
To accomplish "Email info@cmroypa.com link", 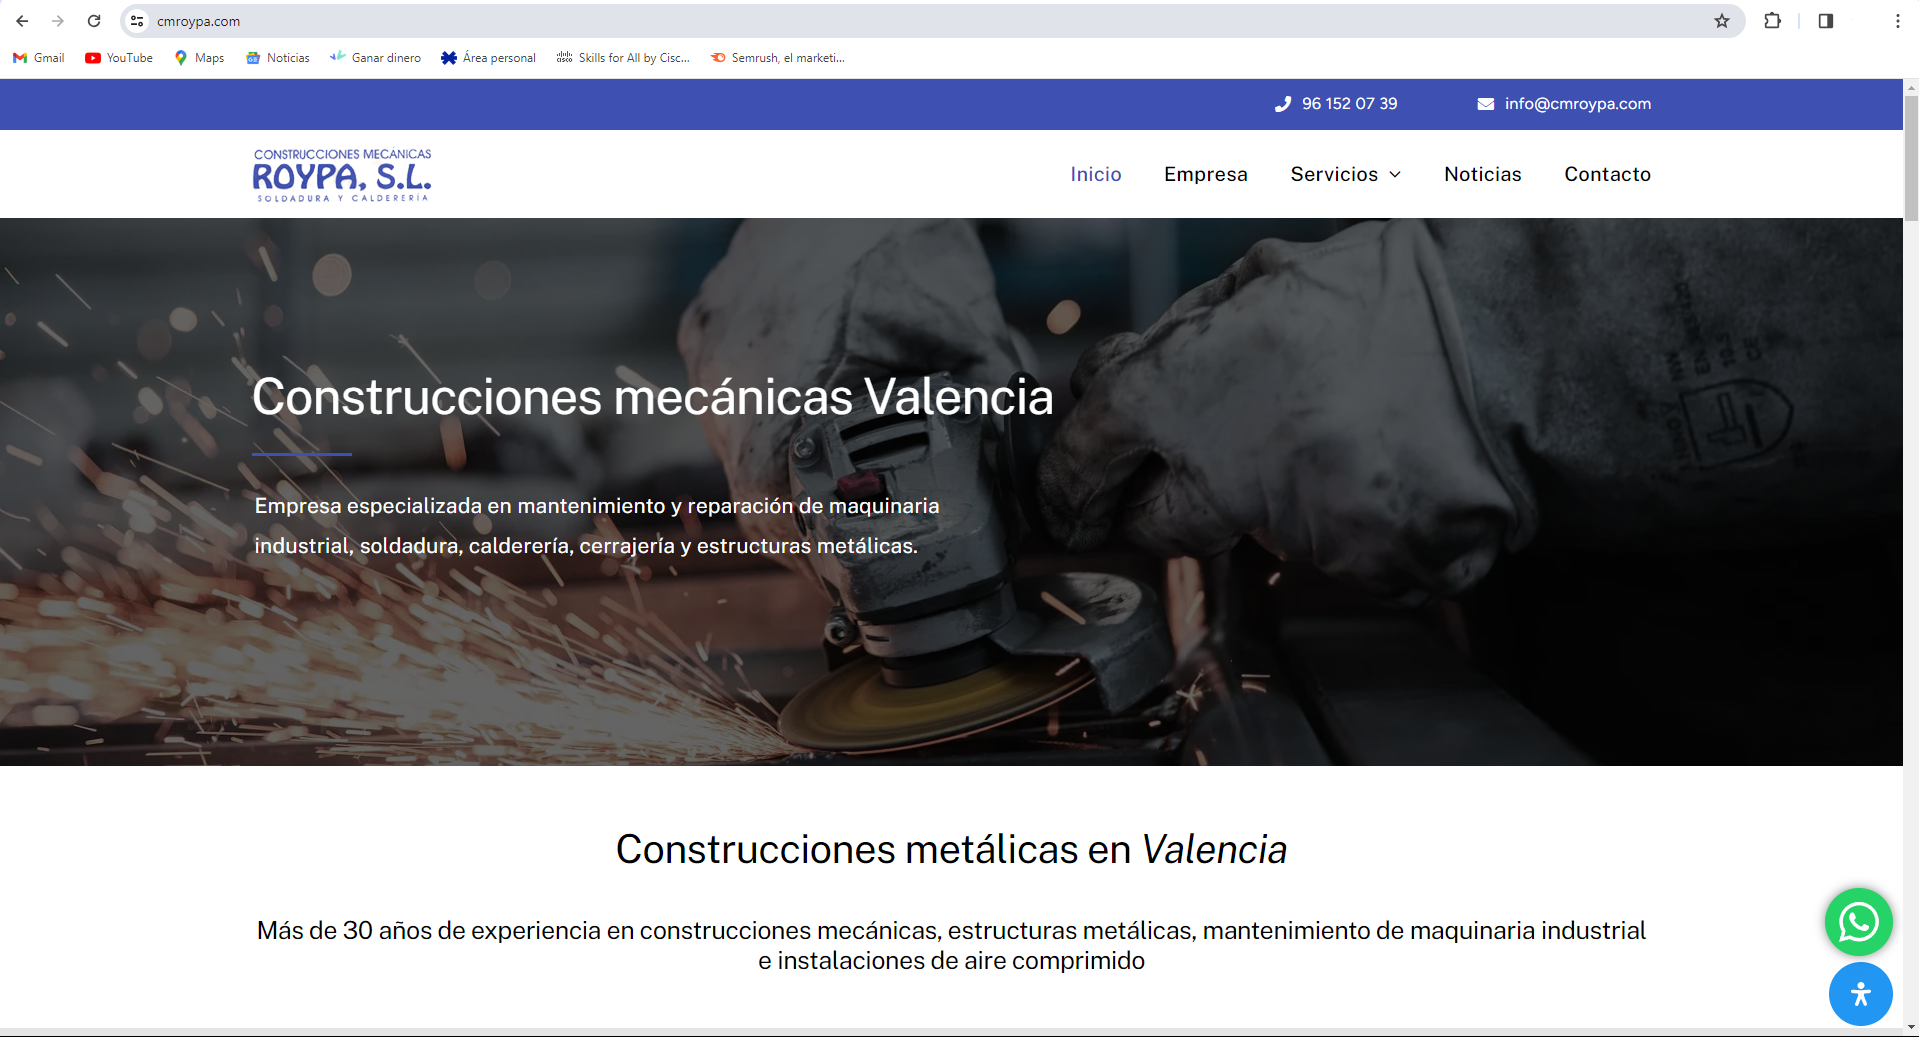I will [1565, 104].
